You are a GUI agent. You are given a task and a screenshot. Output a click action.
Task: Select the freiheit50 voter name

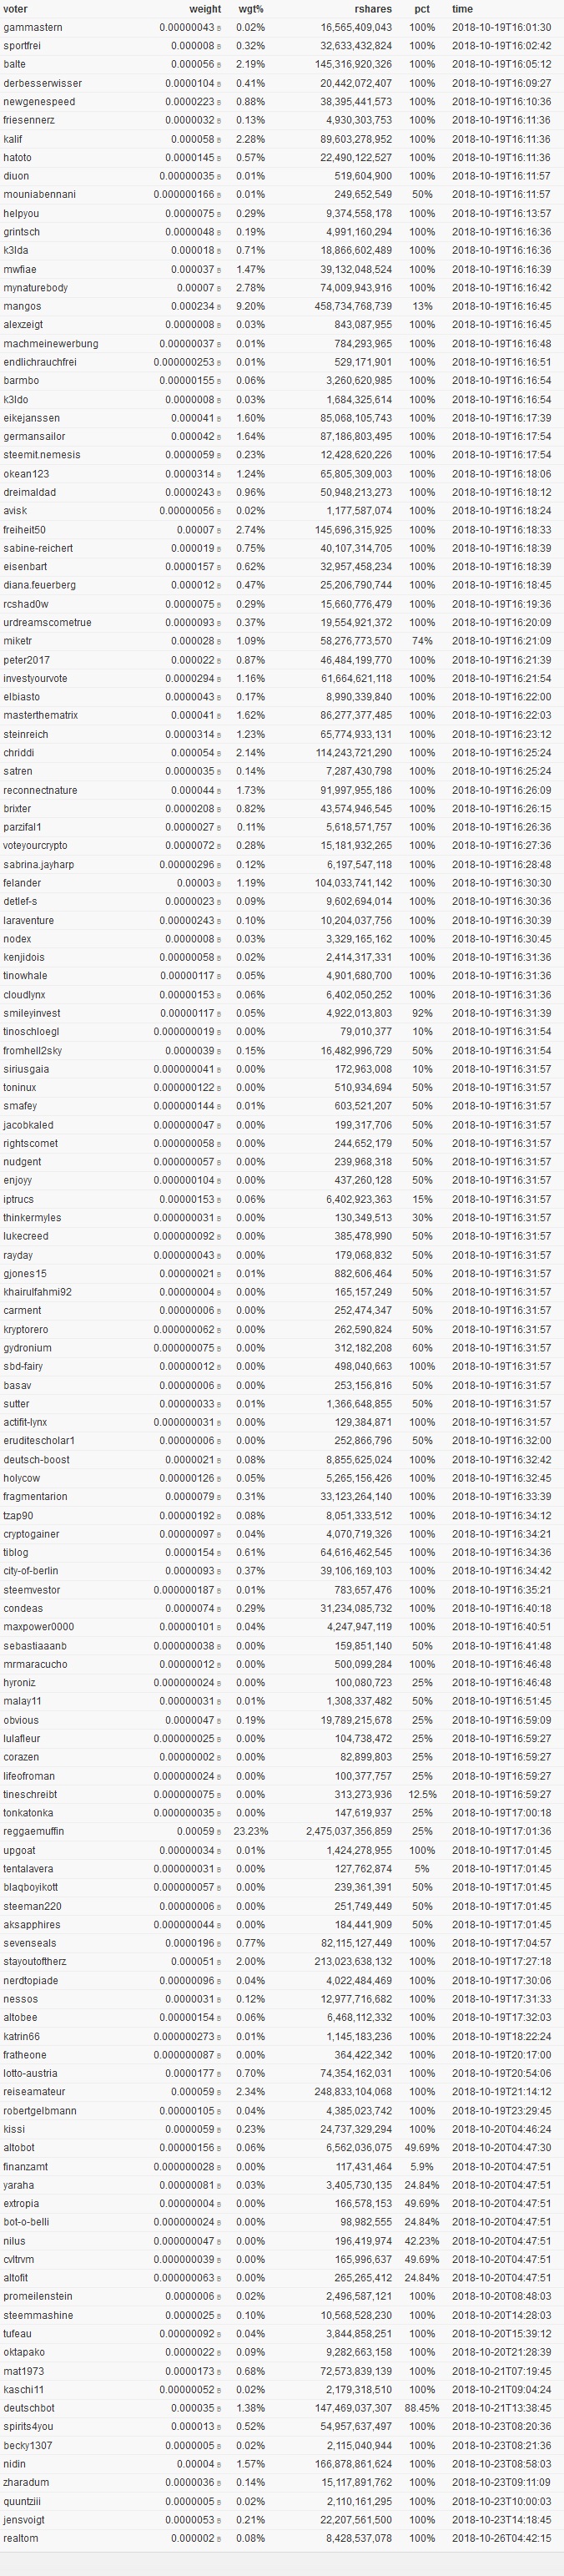[24, 529]
